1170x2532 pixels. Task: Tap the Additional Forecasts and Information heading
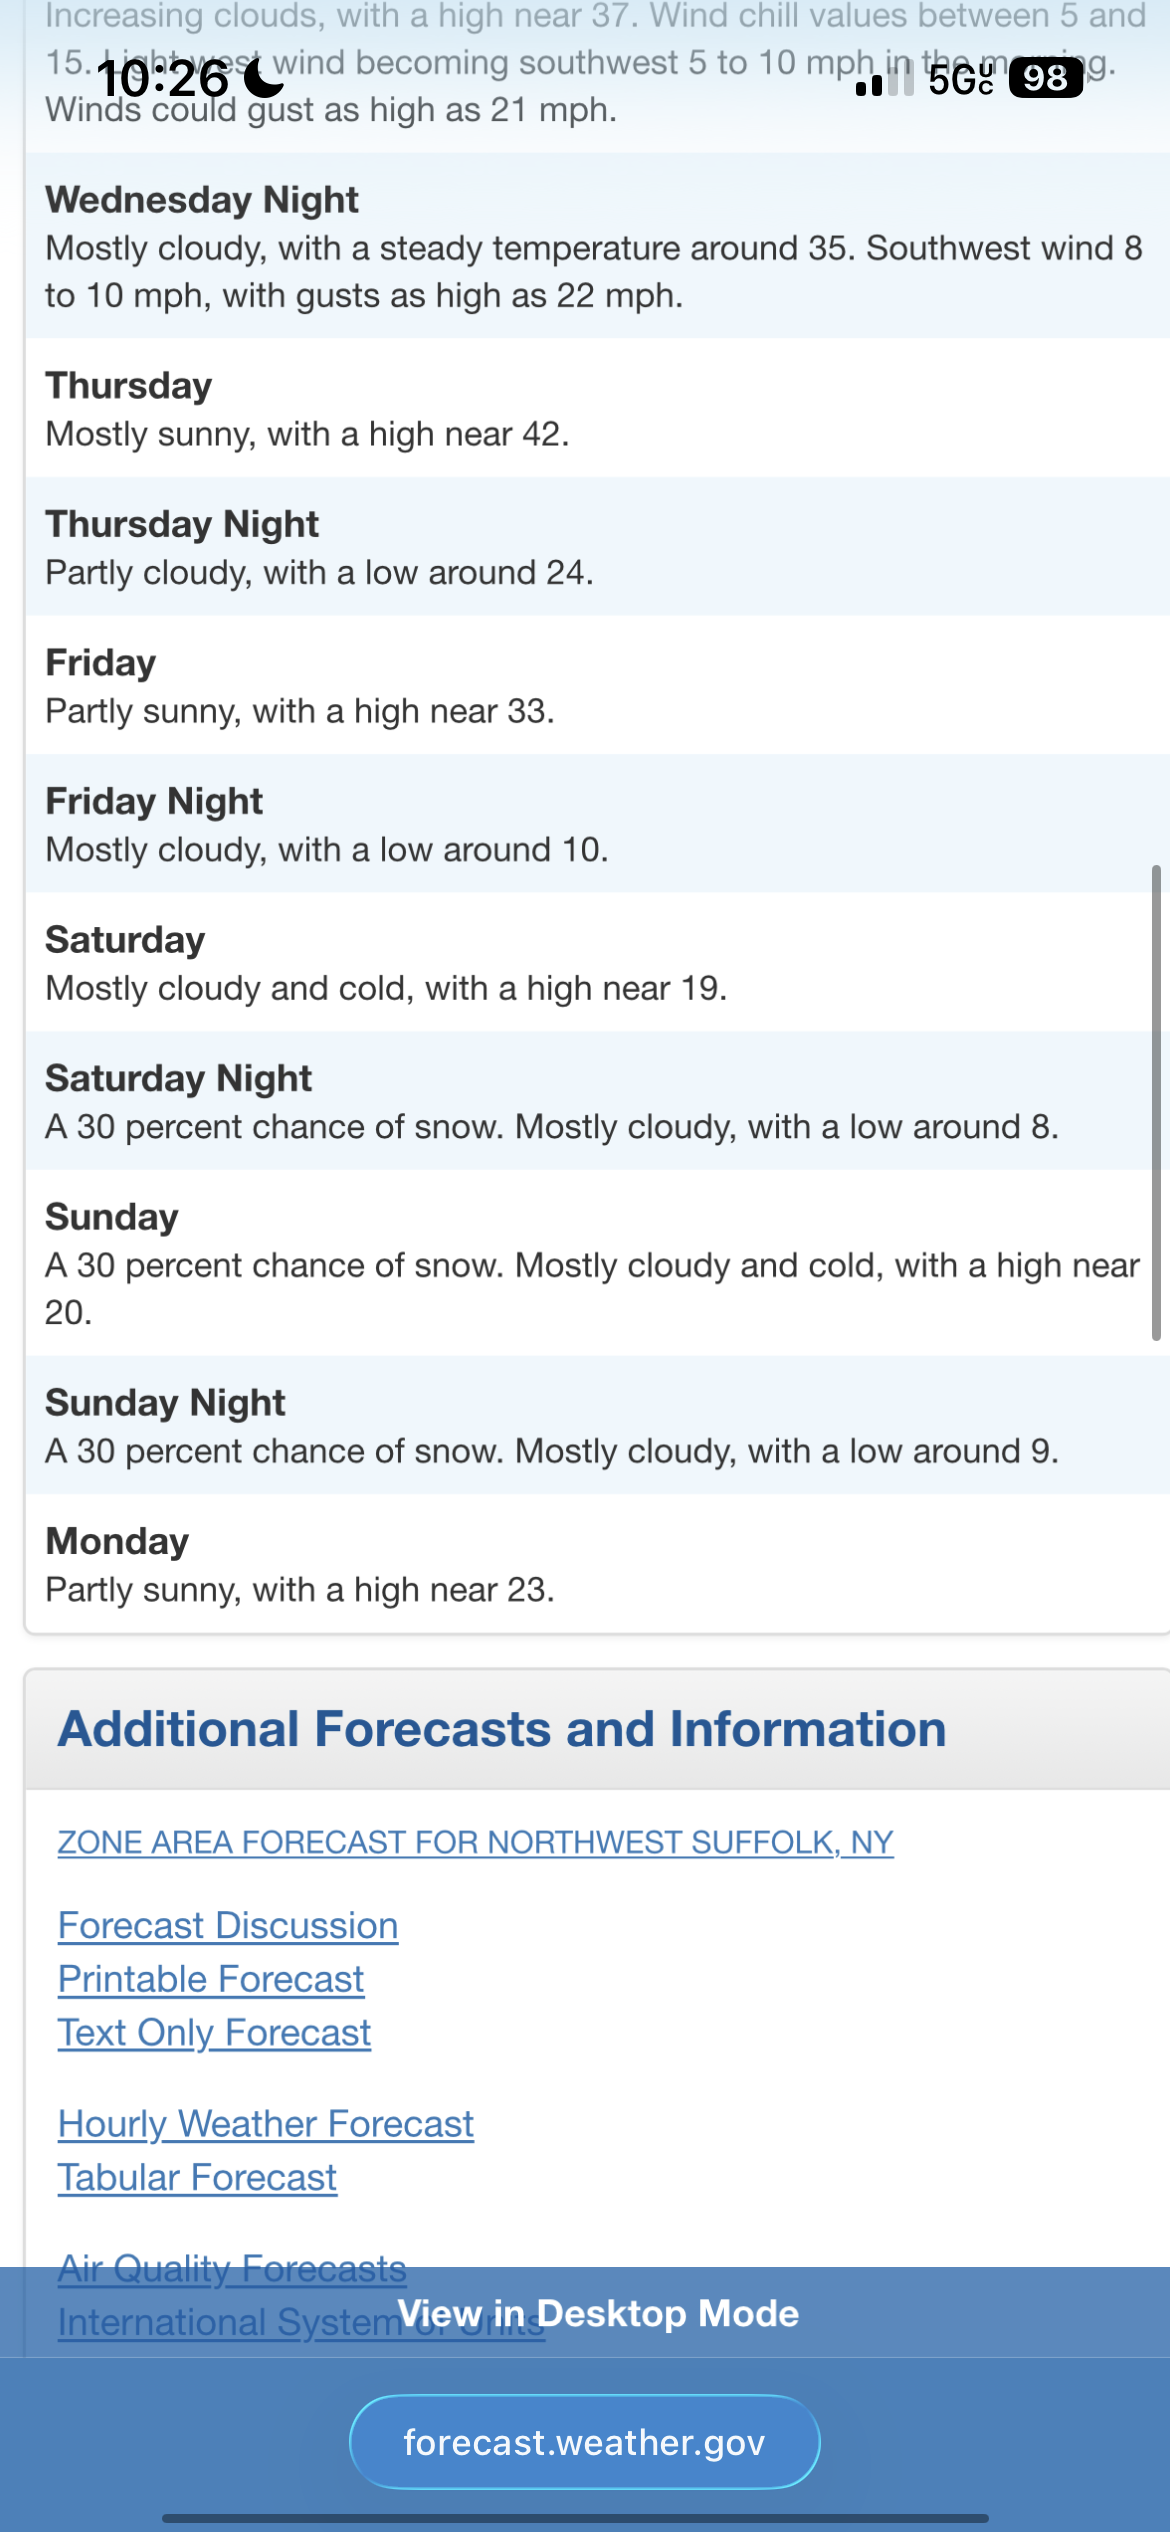point(502,1729)
